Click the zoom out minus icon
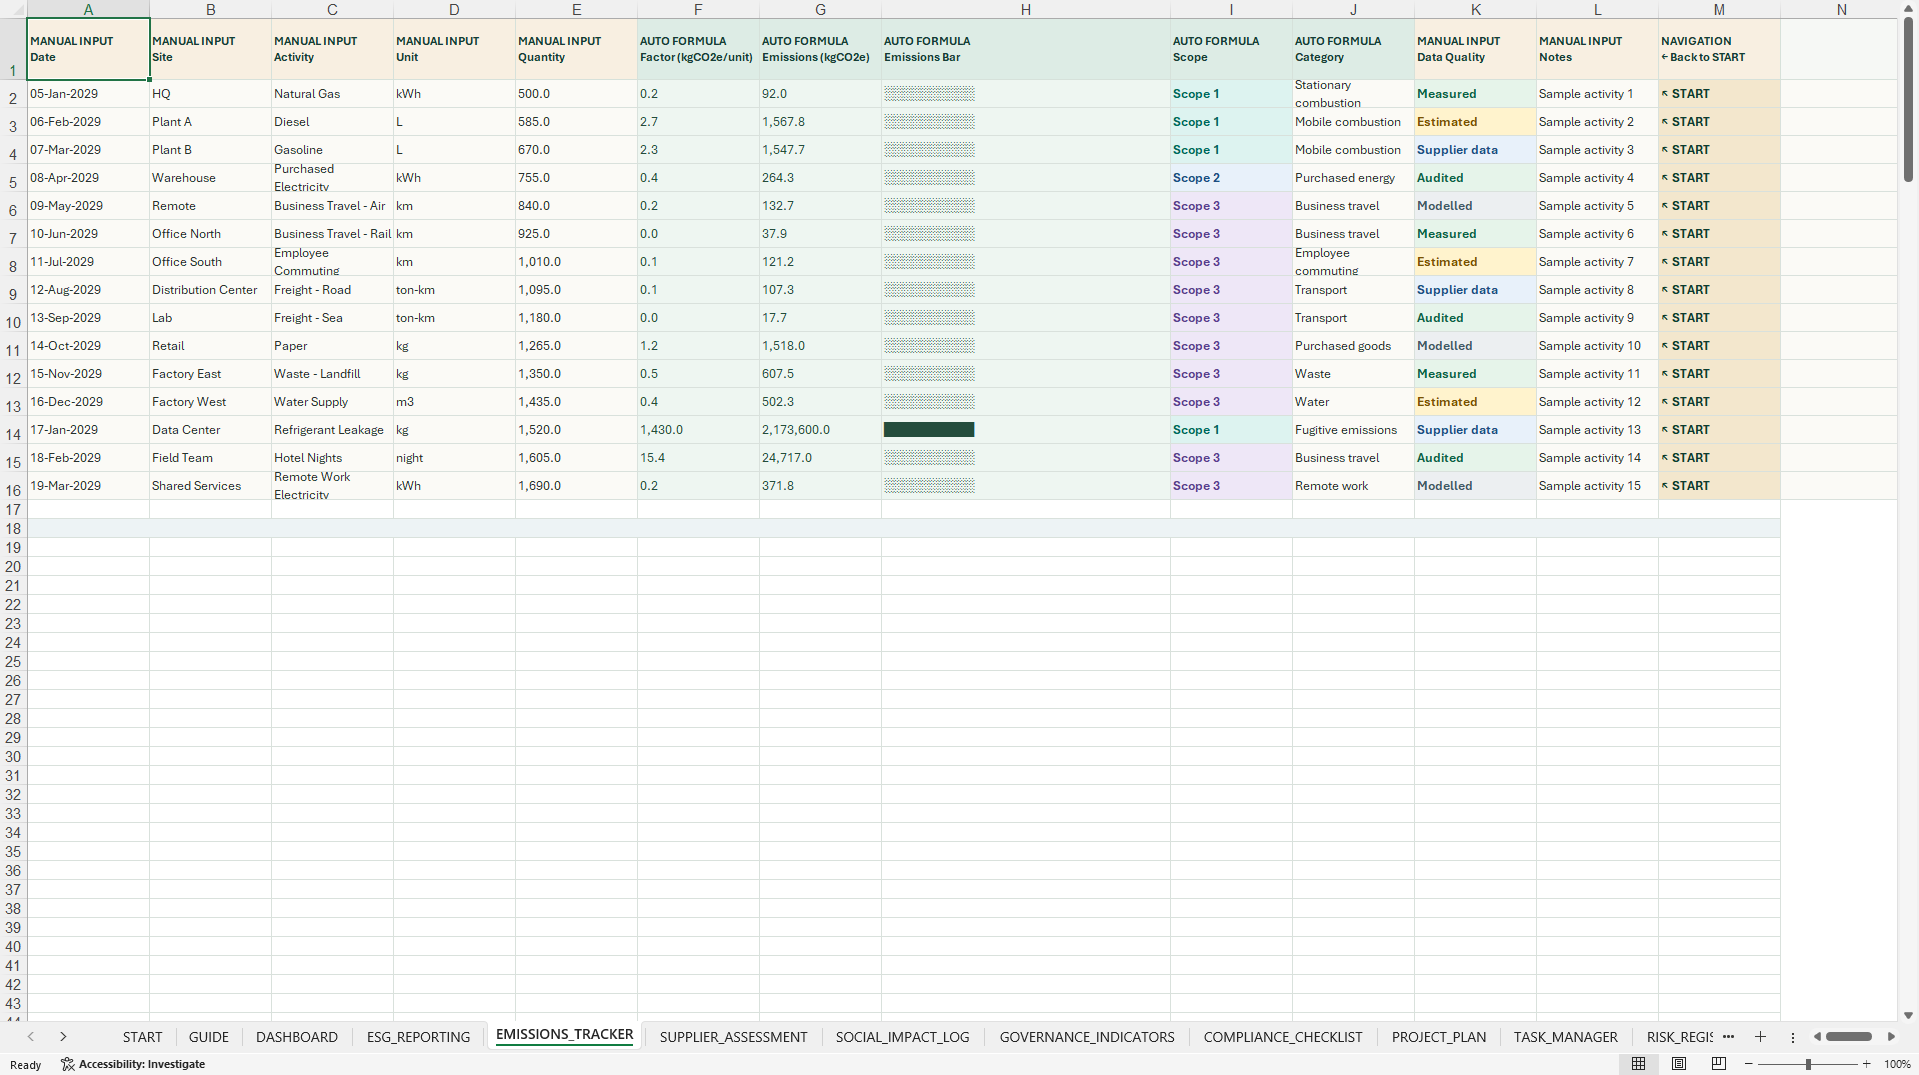The width and height of the screenshot is (1919, 1075). (x=1749, y=1064)
